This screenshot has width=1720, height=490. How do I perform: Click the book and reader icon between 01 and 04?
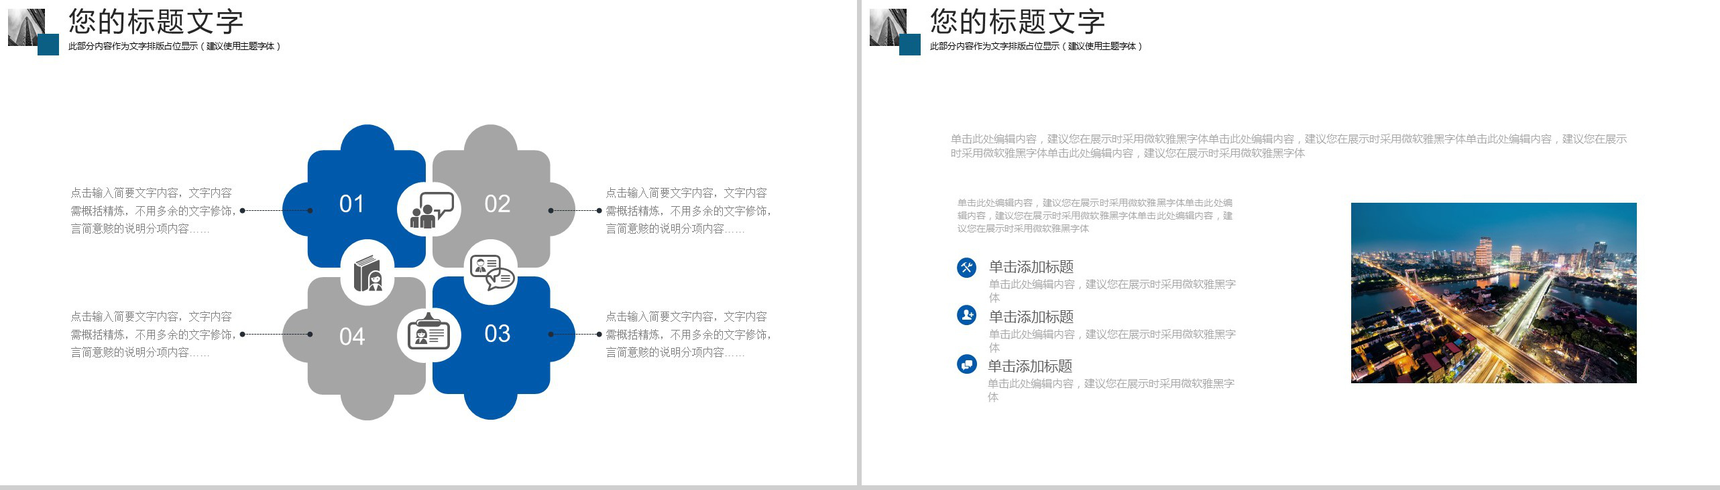pyautogui.click(x=368, y=273)
